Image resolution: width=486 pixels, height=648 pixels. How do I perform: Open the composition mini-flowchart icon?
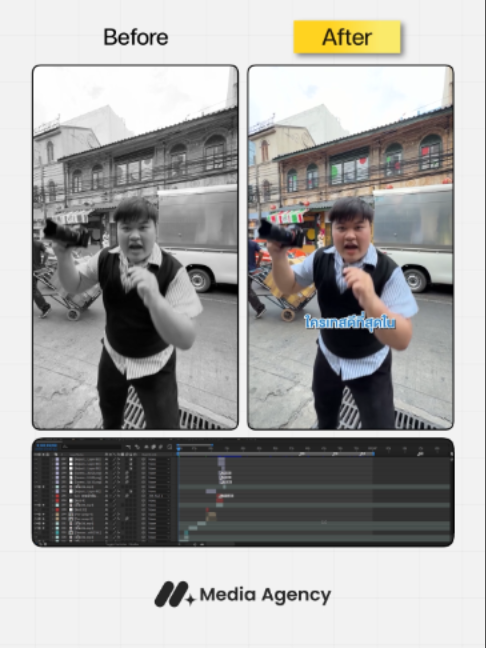pyautogui.click(x=128, y=447)
